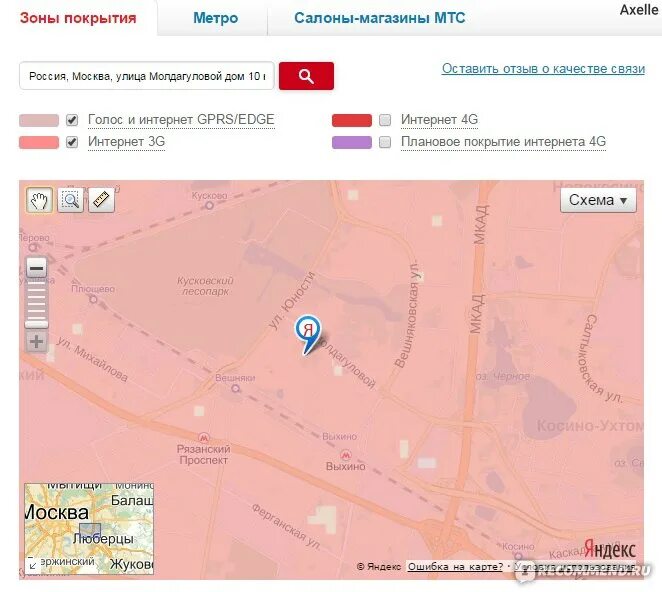The height and width of the screenshot is (592, 662).
Task: Click the Yandex location pin marker
Action: click(x=308, y=334)
